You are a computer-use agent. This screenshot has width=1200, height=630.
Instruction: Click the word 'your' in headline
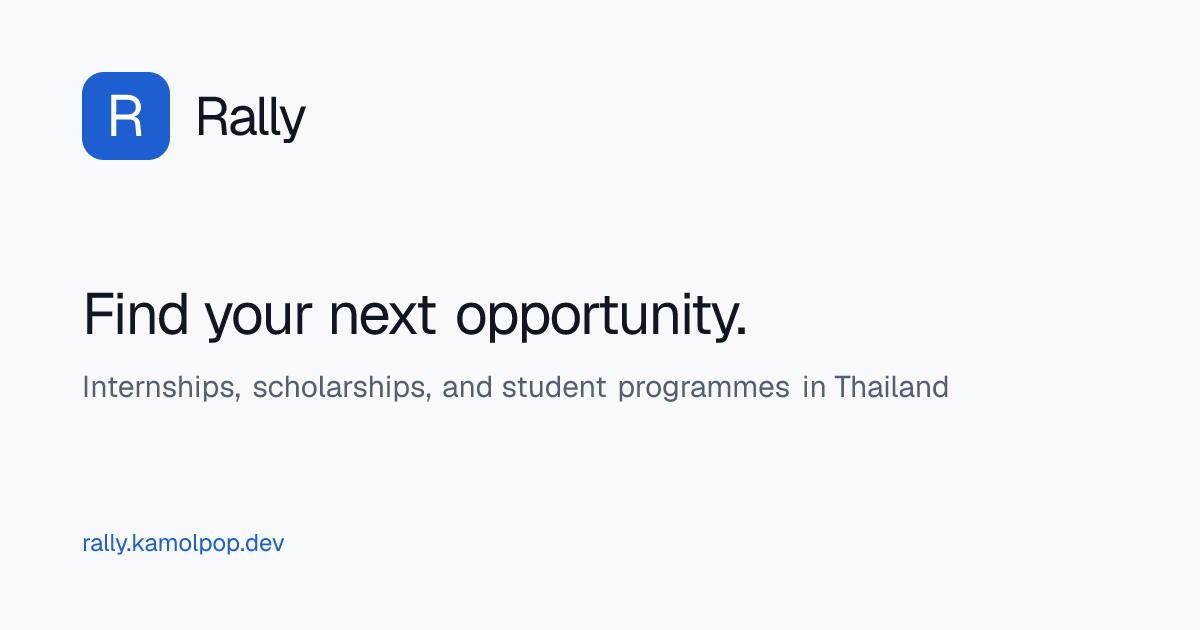(259, 321)
